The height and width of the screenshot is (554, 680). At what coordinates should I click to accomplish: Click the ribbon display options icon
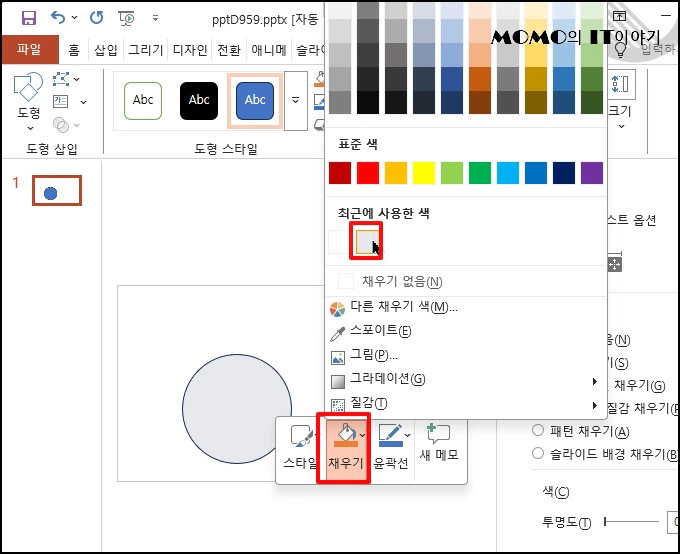point(620,16)
